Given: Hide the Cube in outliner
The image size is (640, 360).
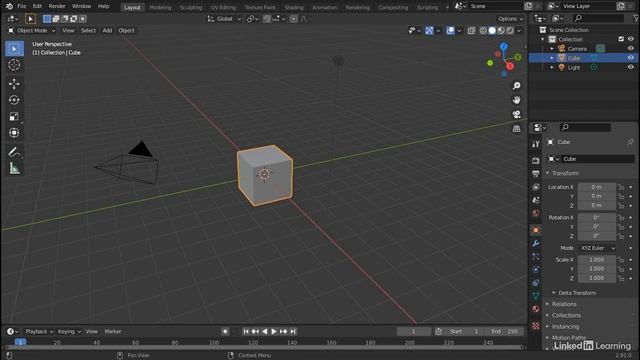Looking at the screenshot, I should click(x=631, y=58).
